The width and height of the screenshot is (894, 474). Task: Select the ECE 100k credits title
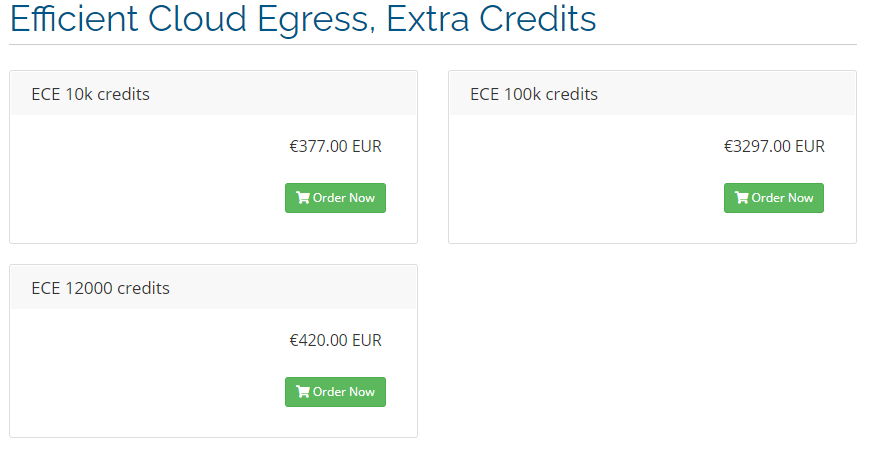tap(534, 94)
